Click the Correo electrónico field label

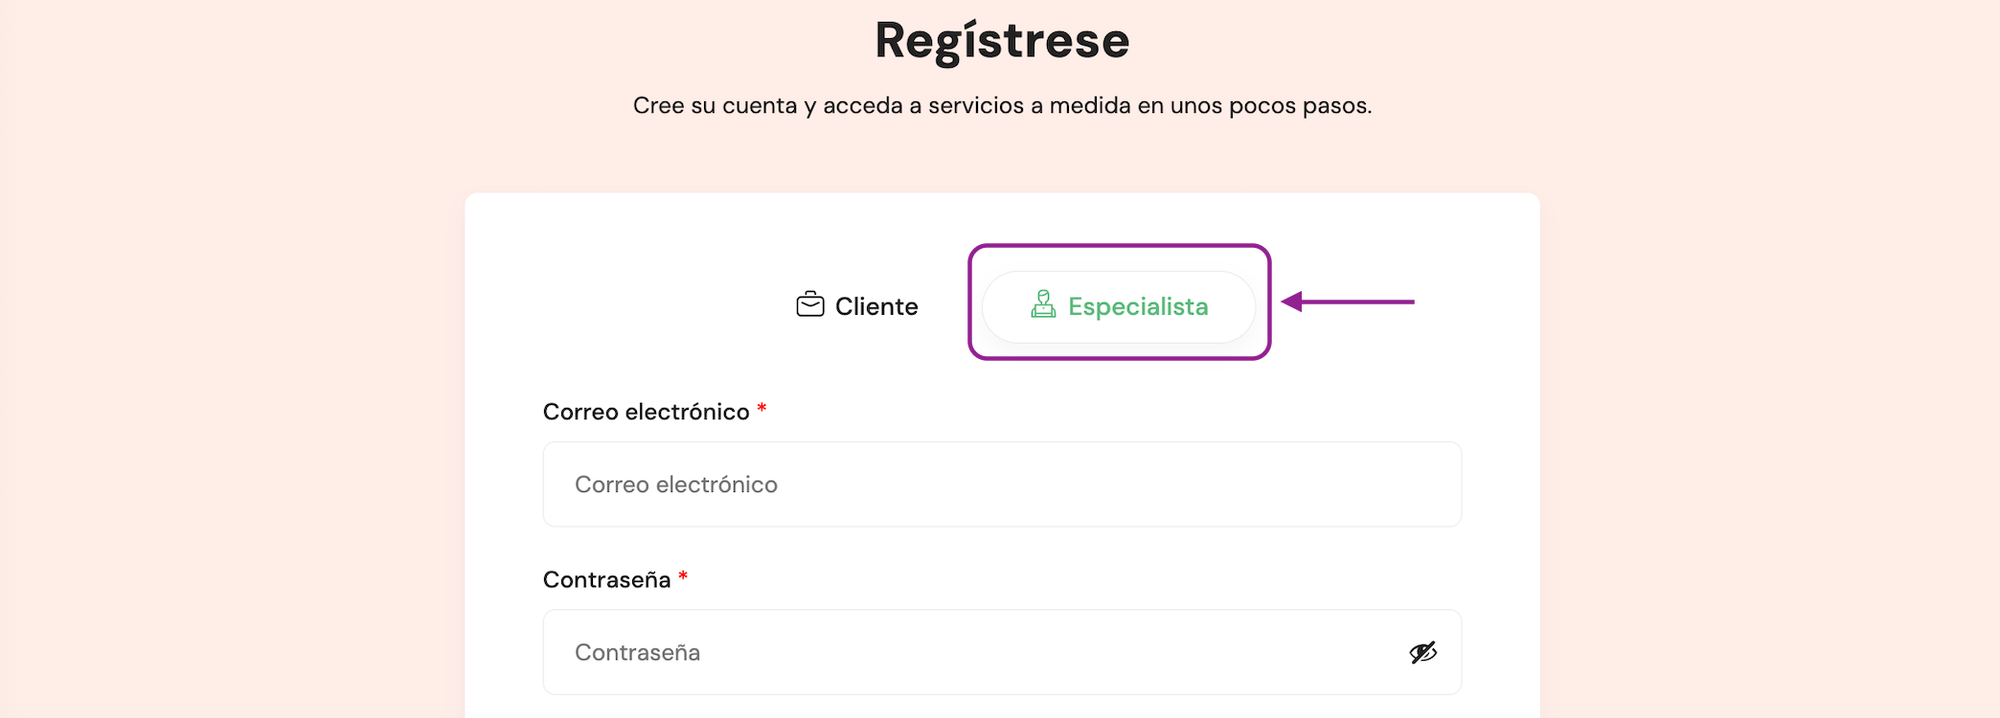pos(646,412)
